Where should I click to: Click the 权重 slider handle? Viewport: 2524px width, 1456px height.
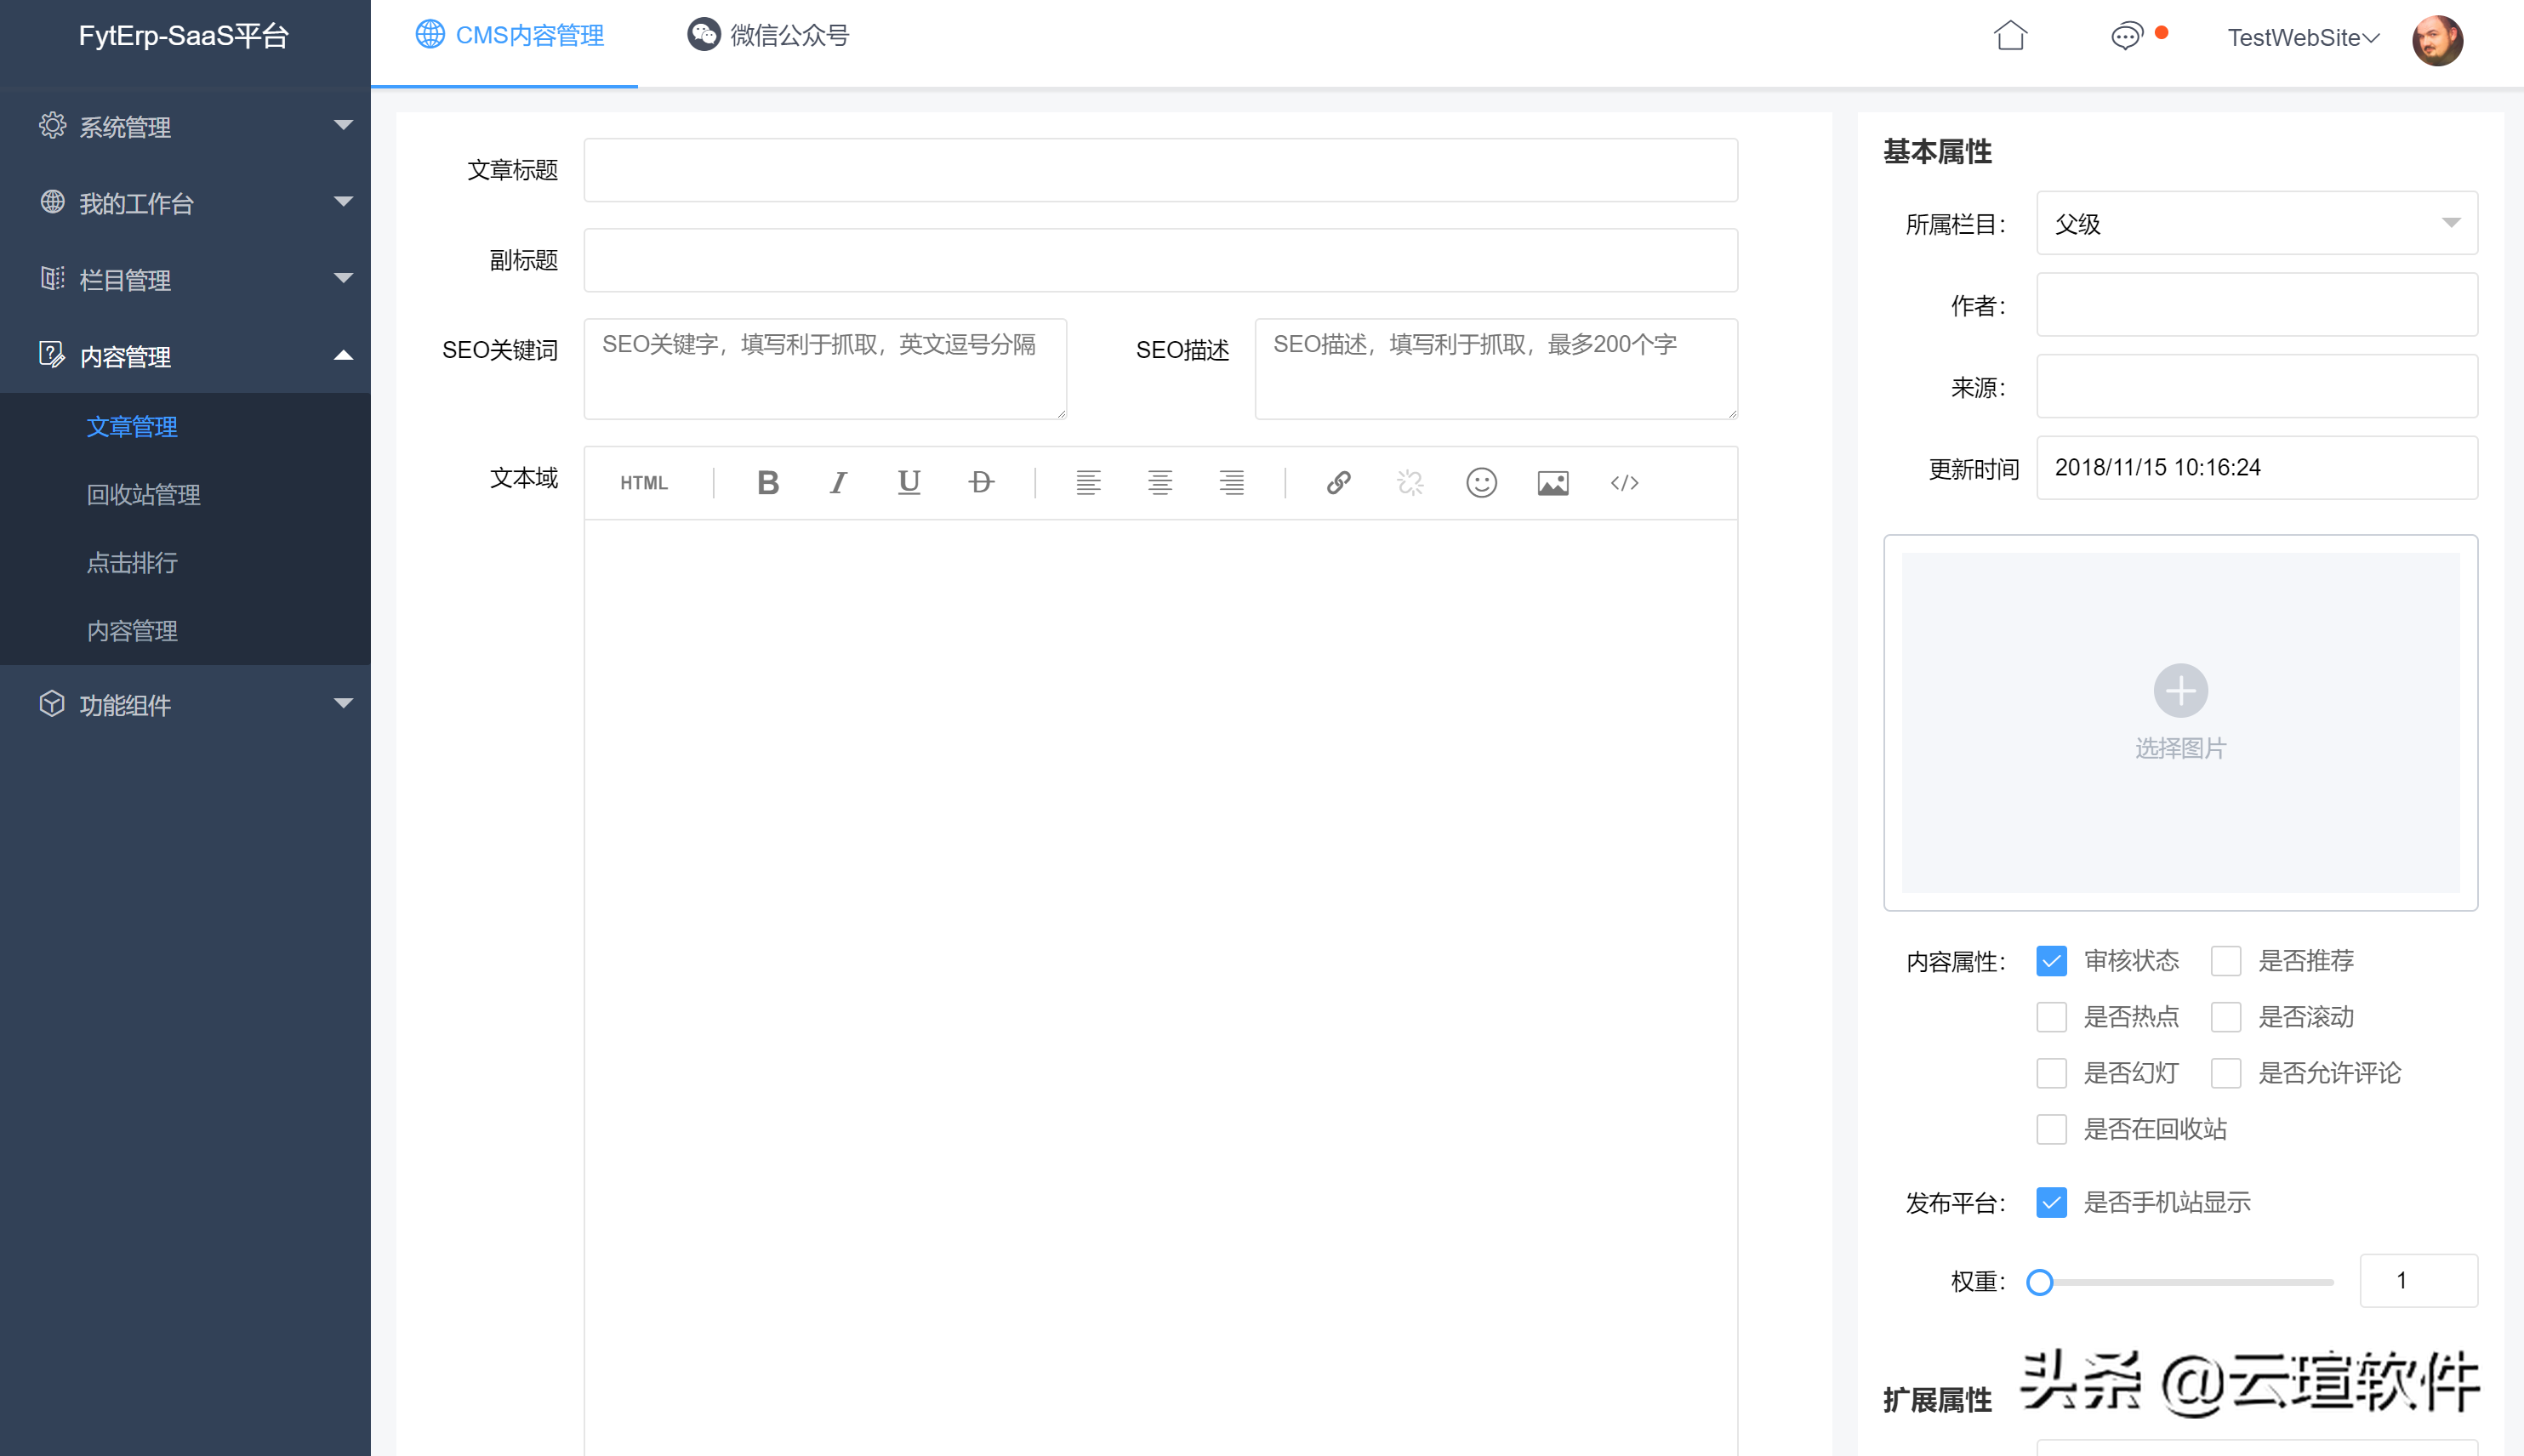(x=2039, y=1282)
